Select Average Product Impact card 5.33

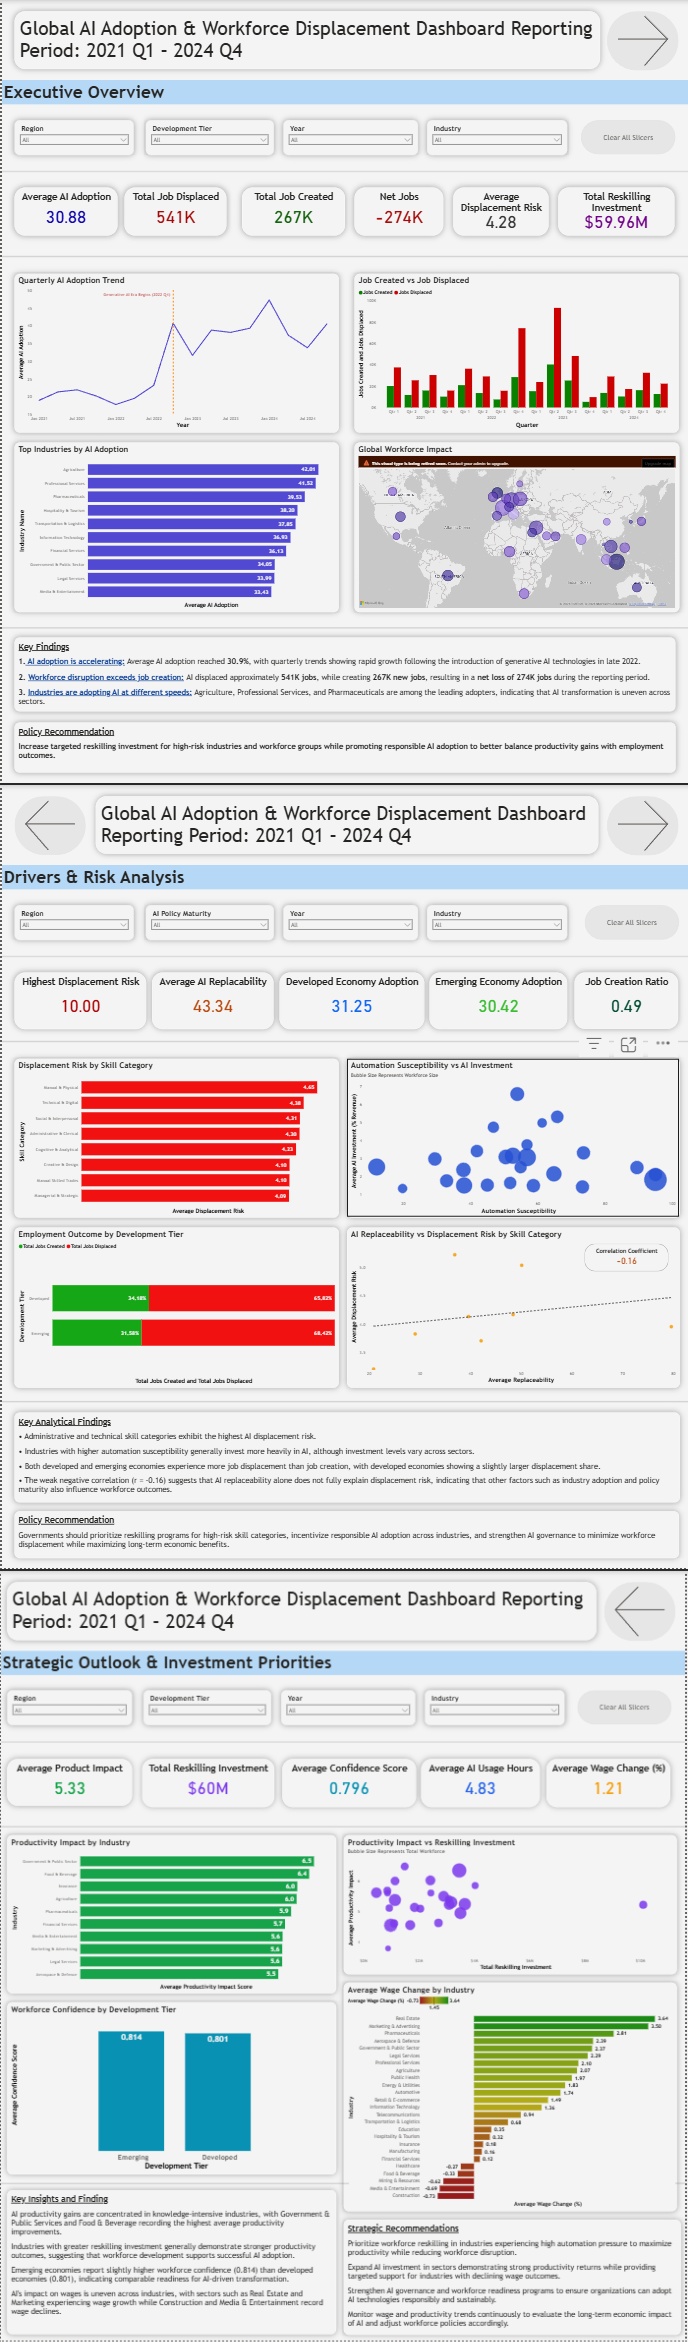(x=70, y=1782)
